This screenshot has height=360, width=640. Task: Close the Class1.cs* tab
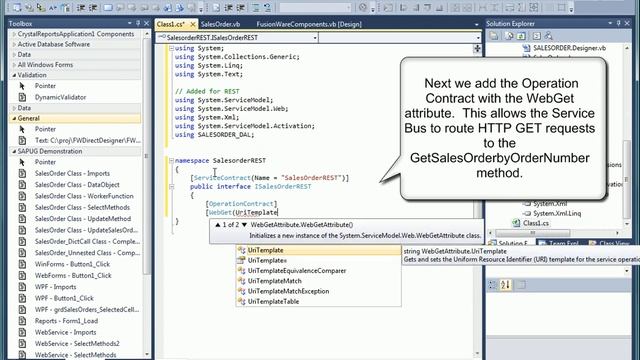point(193,24)
